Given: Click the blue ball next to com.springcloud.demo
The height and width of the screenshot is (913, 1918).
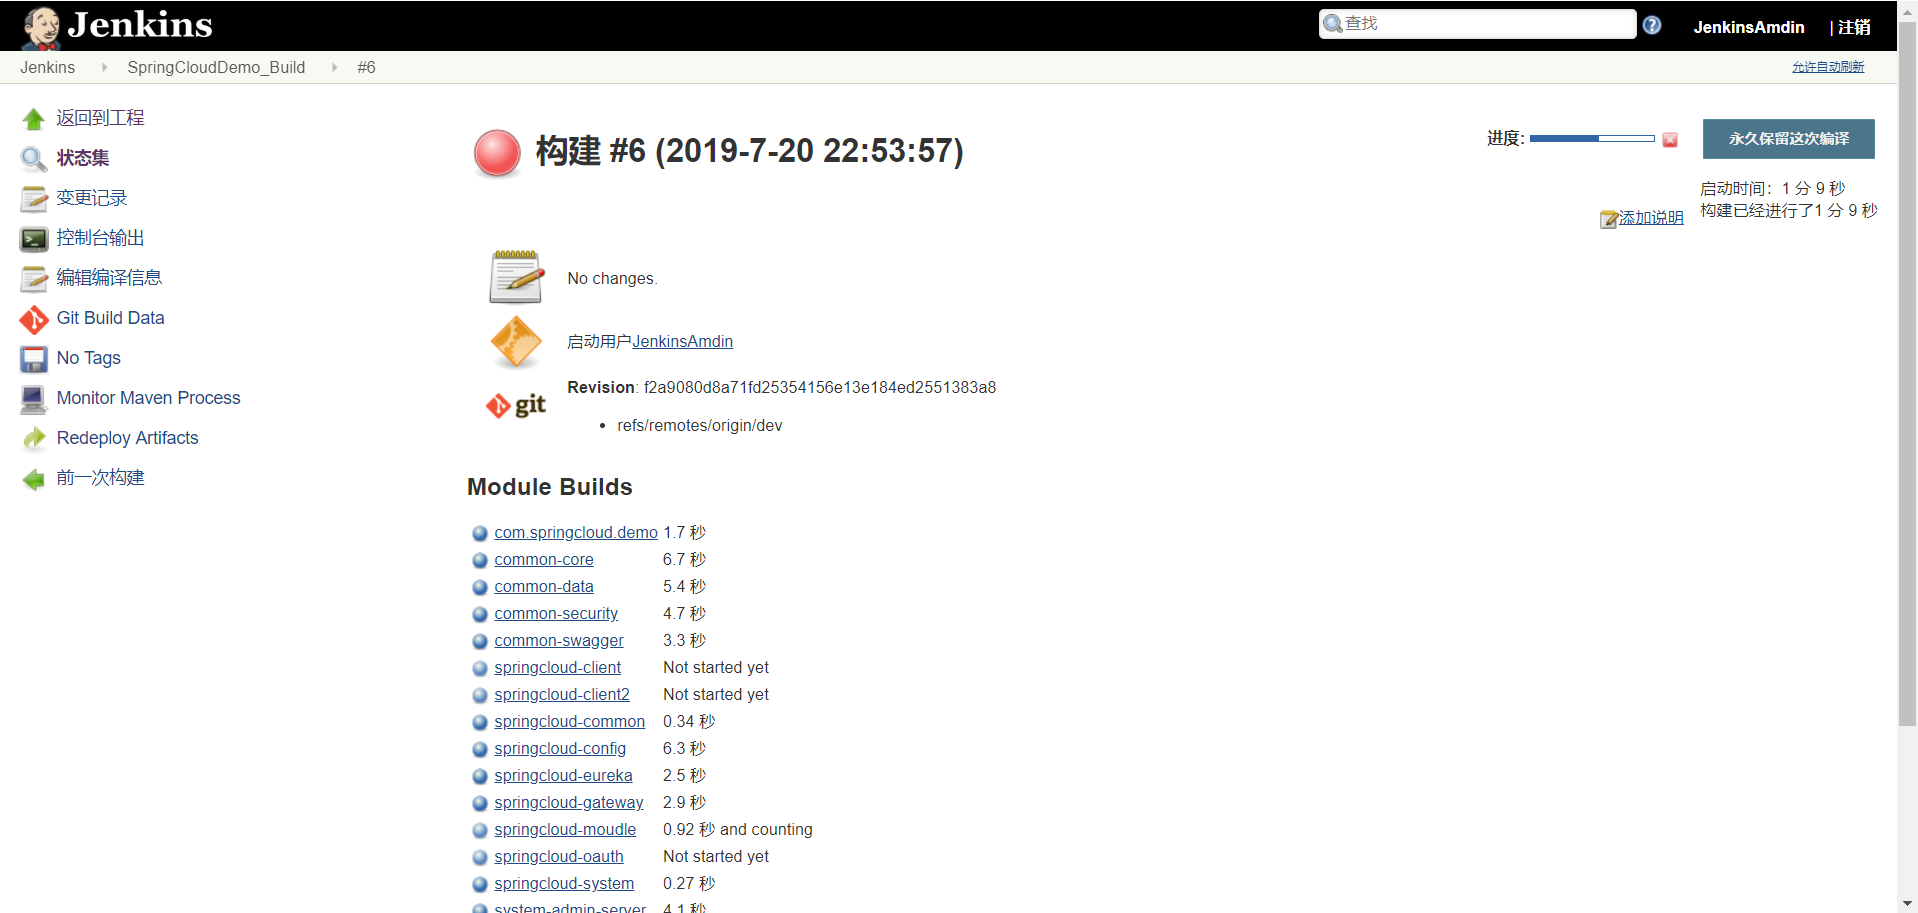Looking at the screenshot, I should coord(480,533).
